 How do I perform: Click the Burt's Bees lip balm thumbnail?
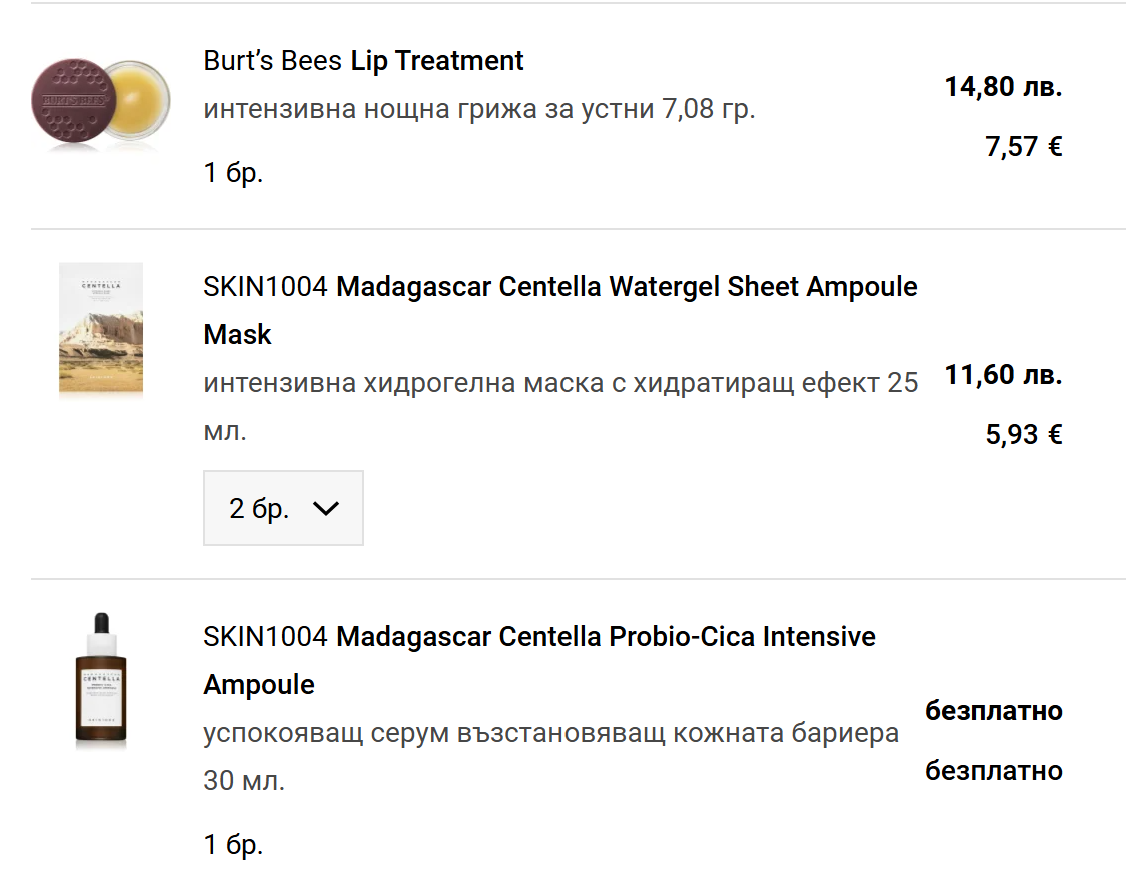tap(100, 105)
